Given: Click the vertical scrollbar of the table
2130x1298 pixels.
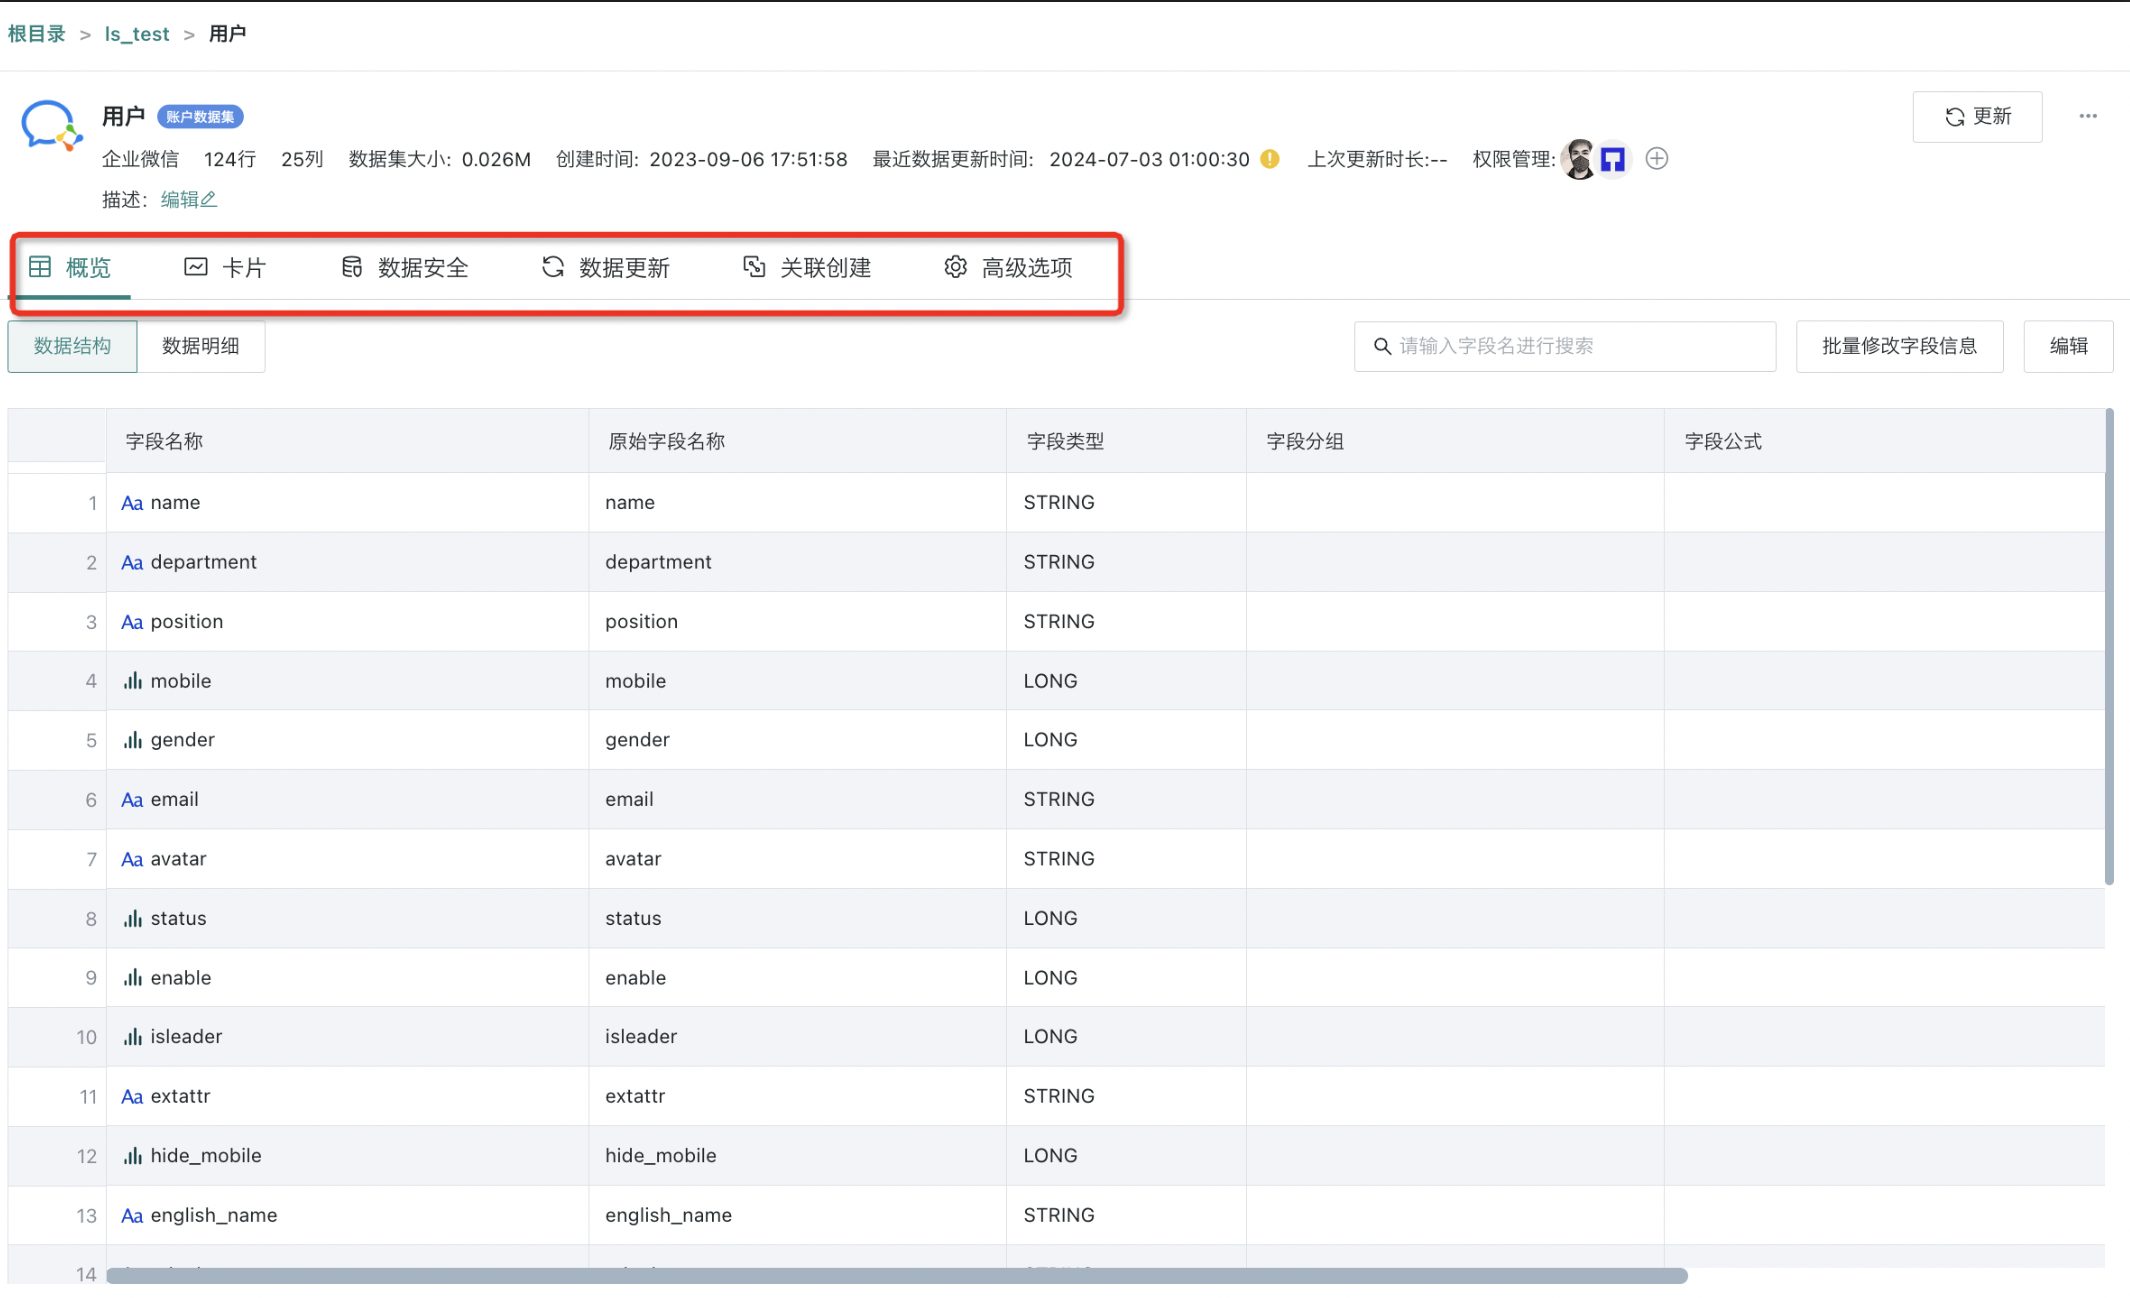Looking at the screenshot, I should click(x=2109, y=647).
